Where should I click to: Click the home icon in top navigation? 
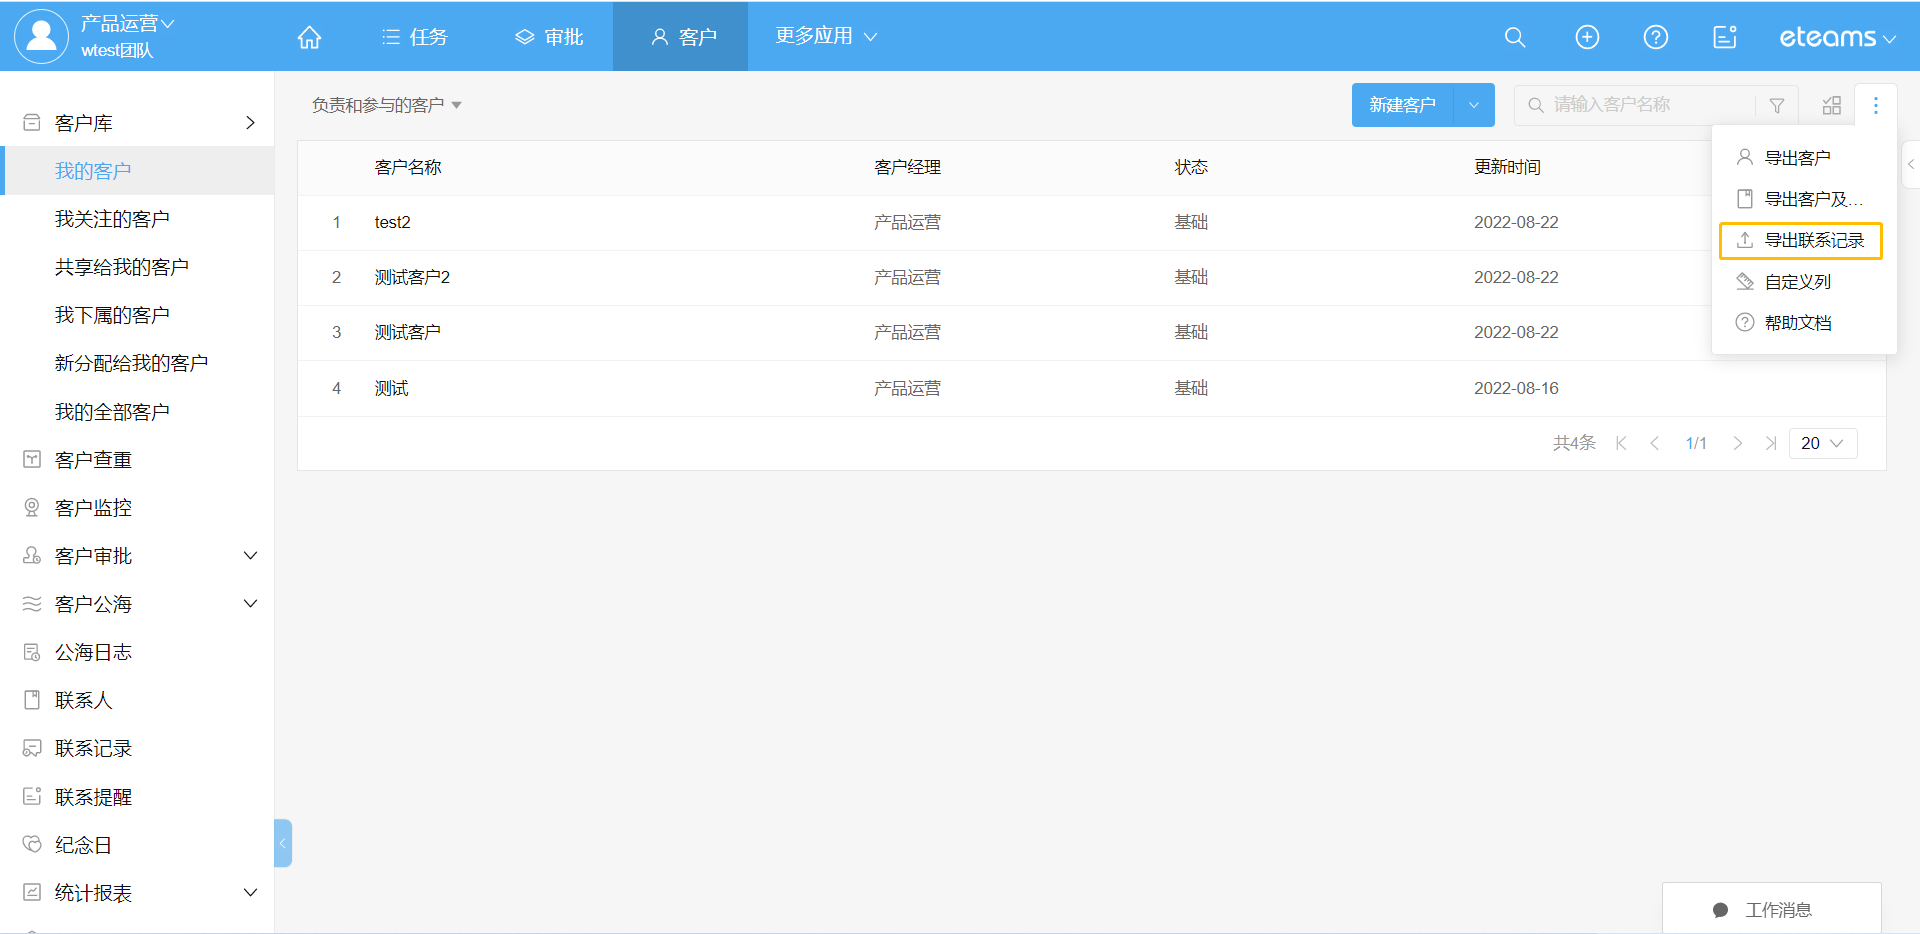310,37
